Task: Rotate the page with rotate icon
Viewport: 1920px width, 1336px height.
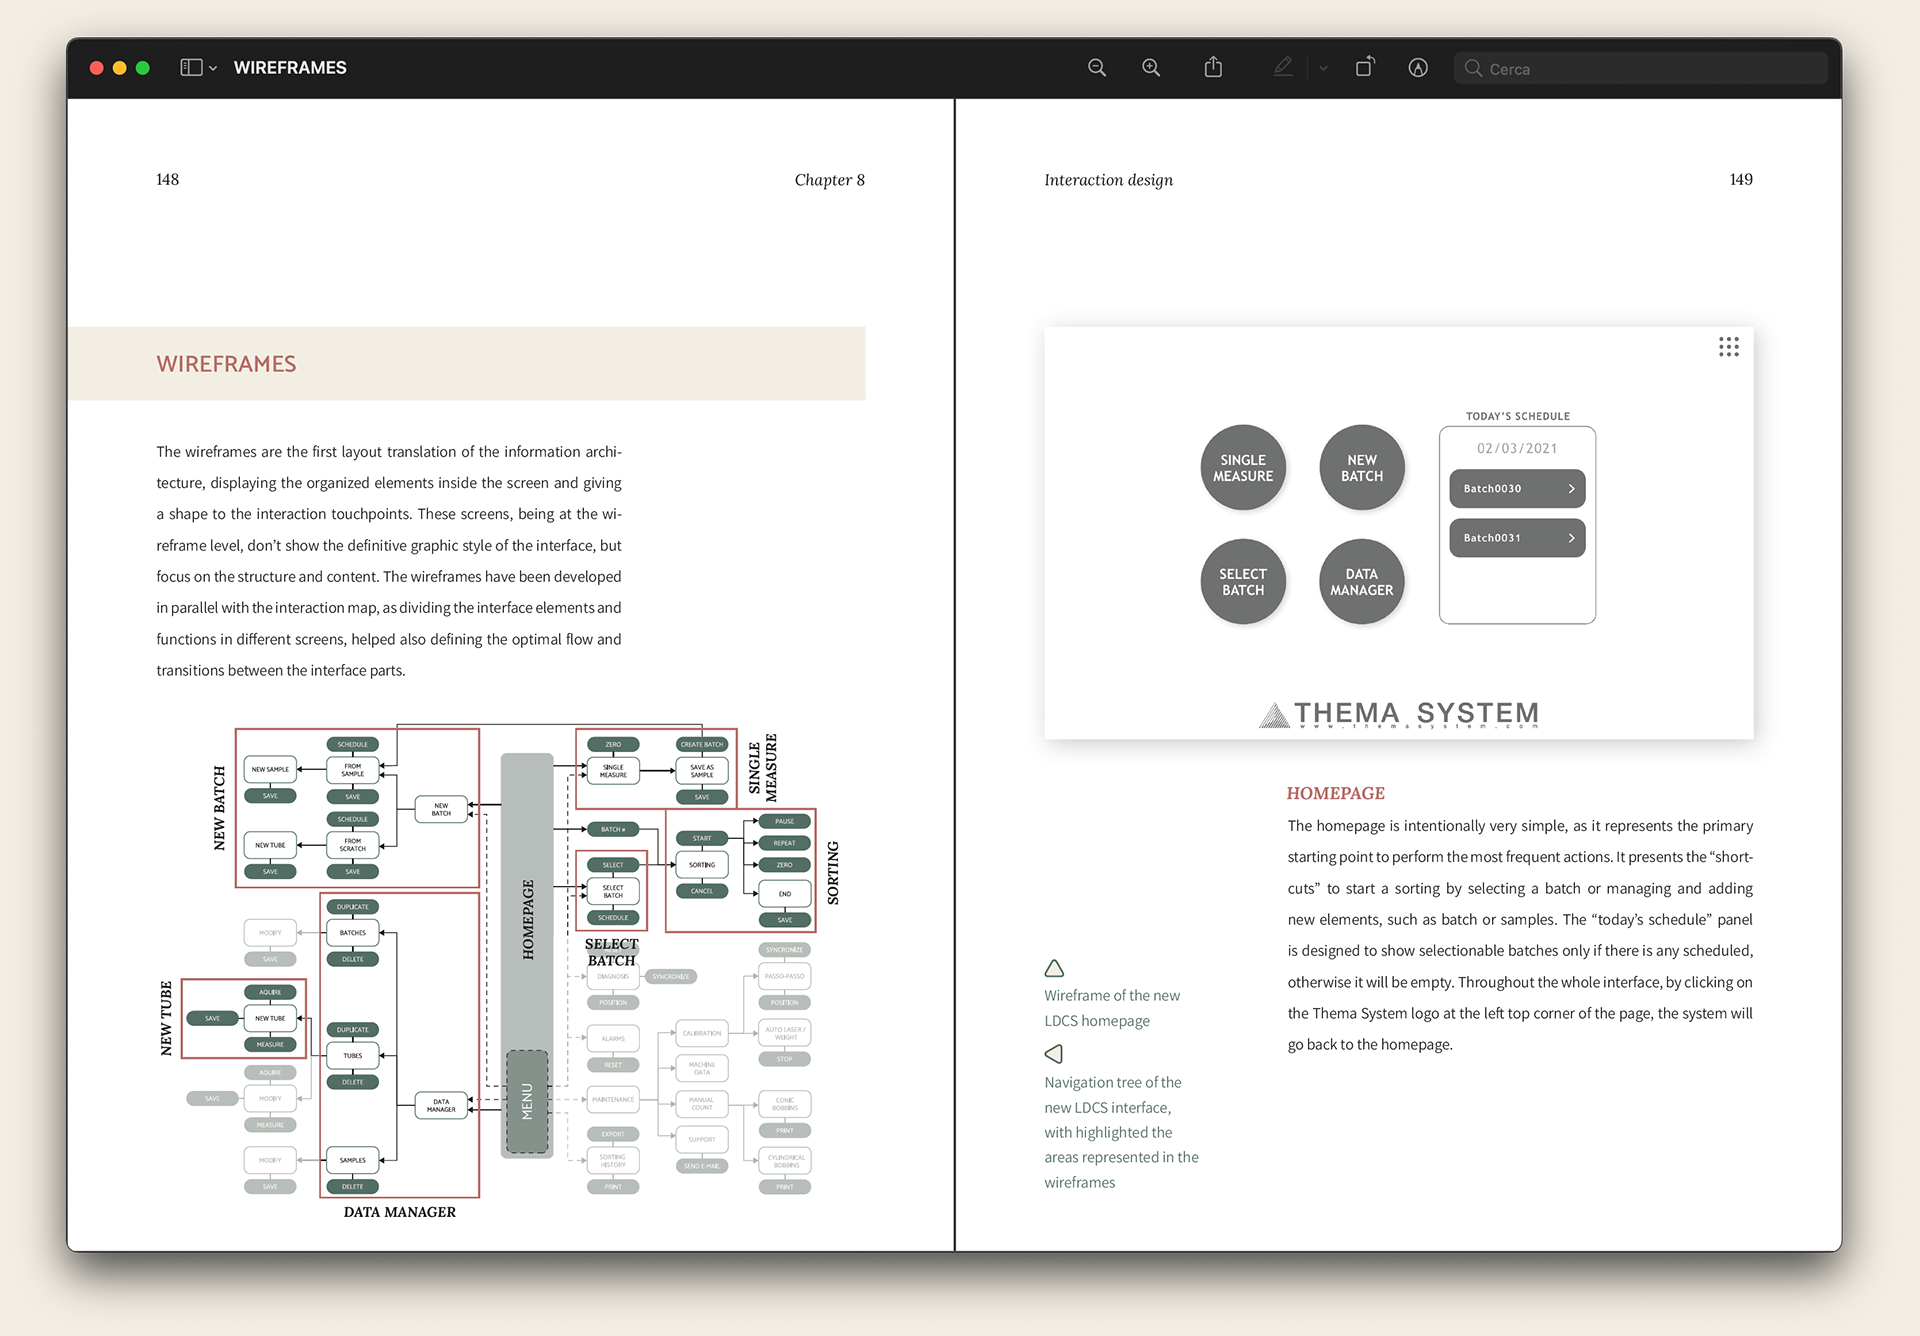Action: pyautogui.click(x=1365, y=67)
